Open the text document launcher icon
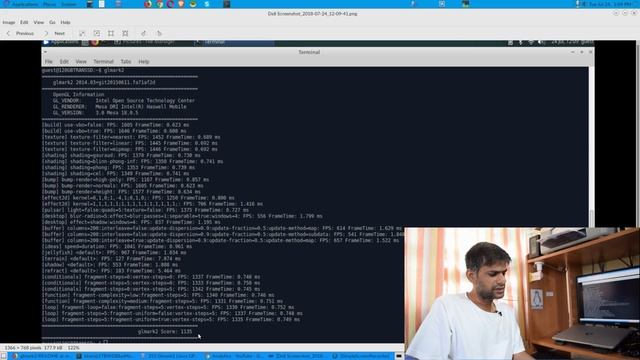 pyautogui.click(x=102, y=4)
